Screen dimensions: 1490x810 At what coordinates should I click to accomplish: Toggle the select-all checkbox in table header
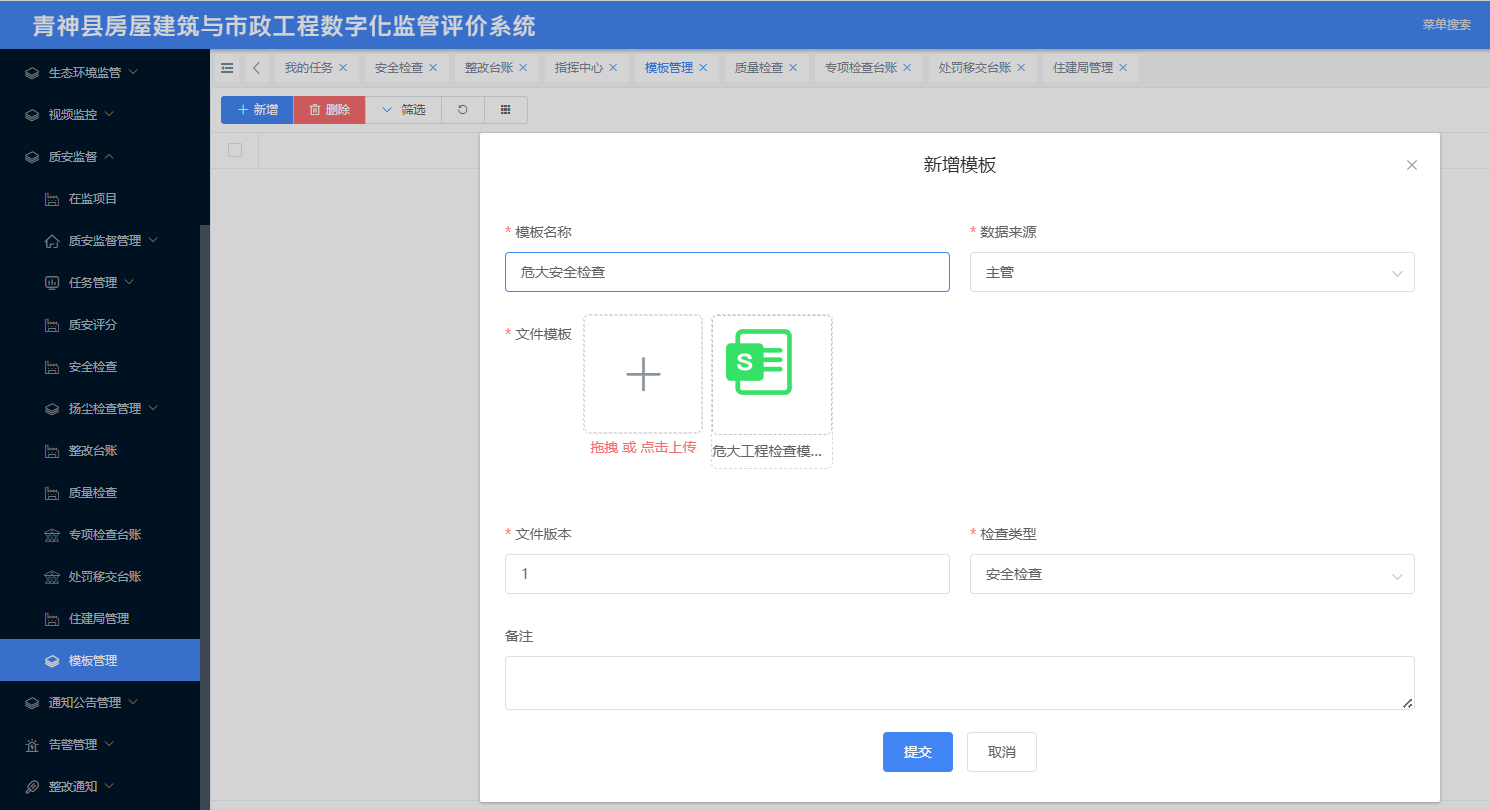tap(235, 150)
